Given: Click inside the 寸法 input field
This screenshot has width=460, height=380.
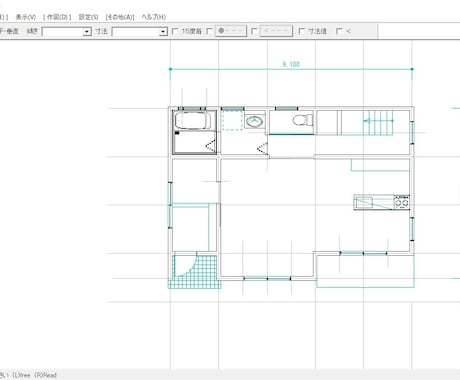Looking at the screenshot, I should tap(135, 32).
